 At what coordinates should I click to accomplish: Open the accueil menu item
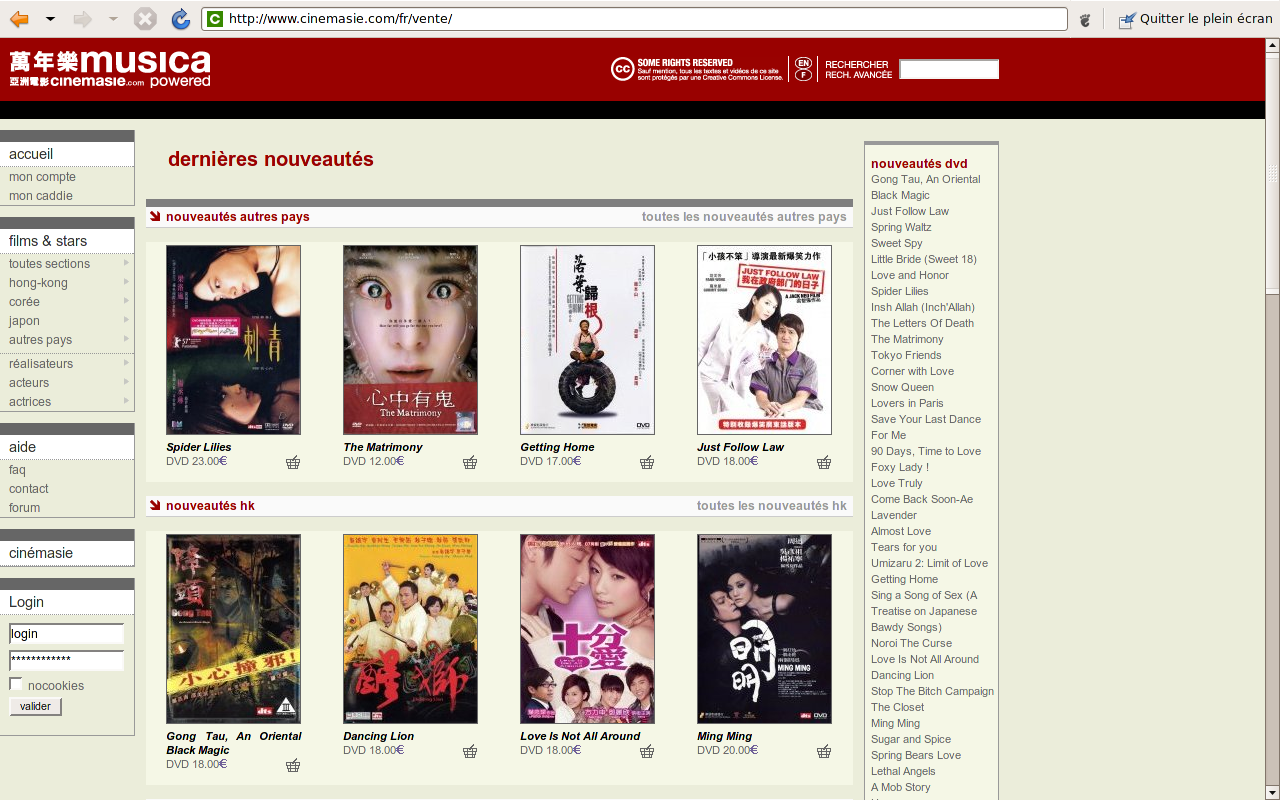(x=31, y=154)
